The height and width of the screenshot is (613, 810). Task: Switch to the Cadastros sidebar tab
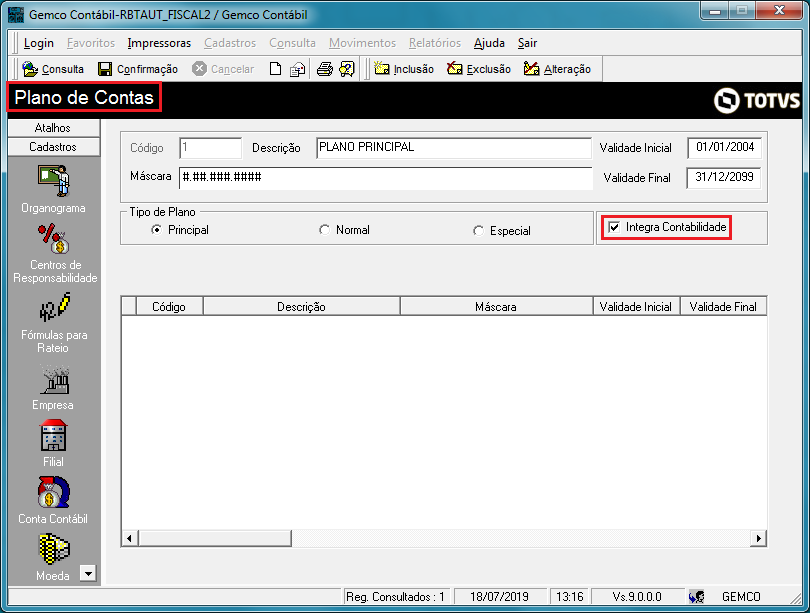(54, 147)
